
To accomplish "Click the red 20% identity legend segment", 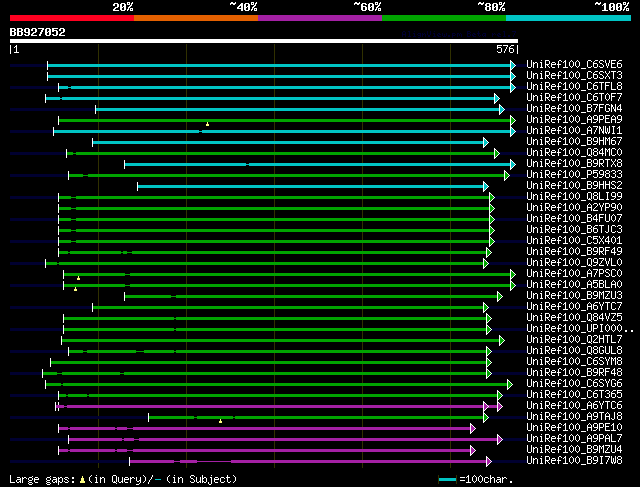I will coord(72,18).
